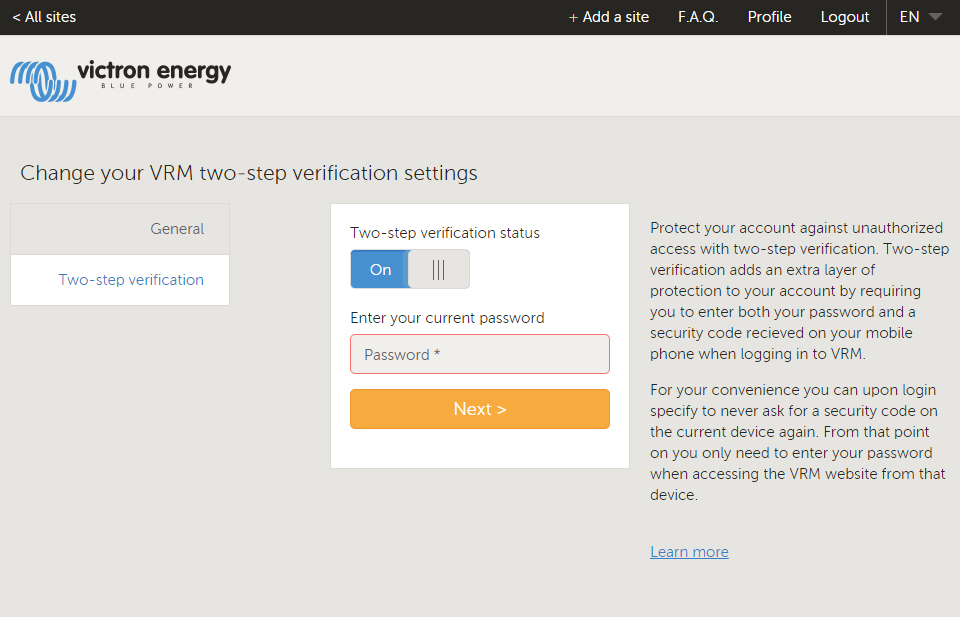The width and height of the screenshot is (960, 617).
Task: Click the Protect your account description paragraph
Action: click(797, 290)
